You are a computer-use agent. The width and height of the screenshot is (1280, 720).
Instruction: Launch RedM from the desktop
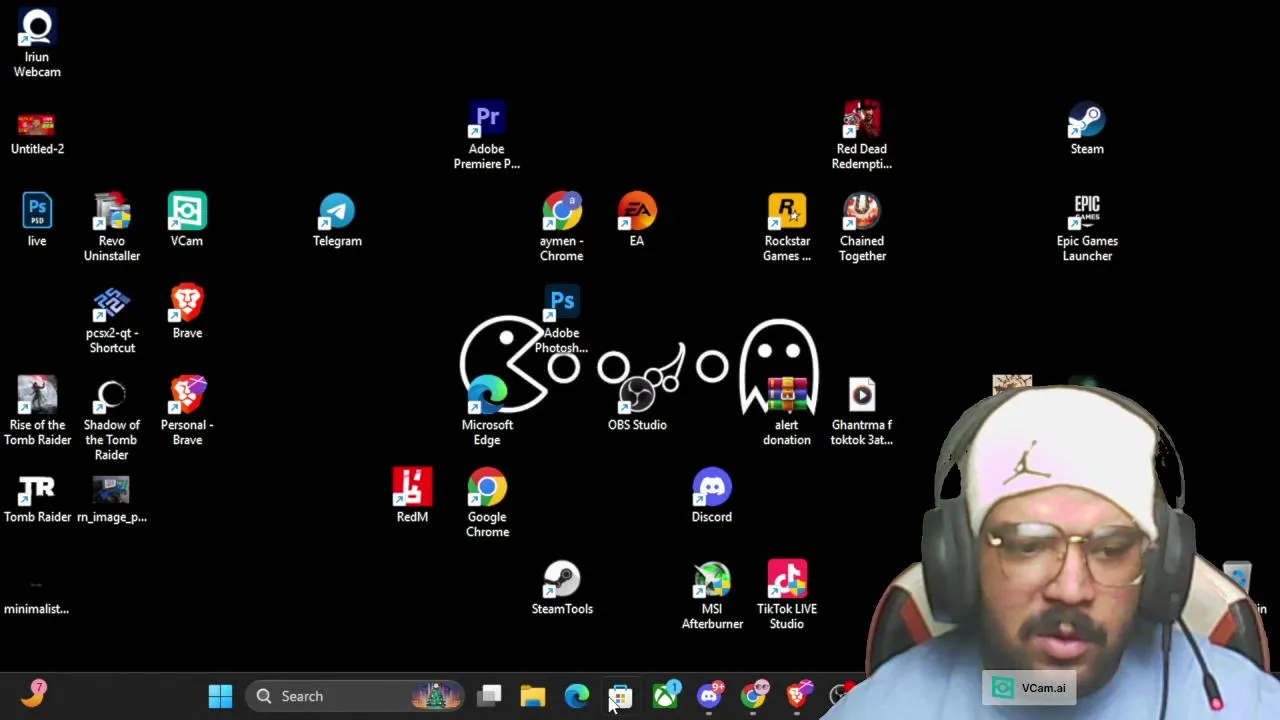click(x=412, y=496)
